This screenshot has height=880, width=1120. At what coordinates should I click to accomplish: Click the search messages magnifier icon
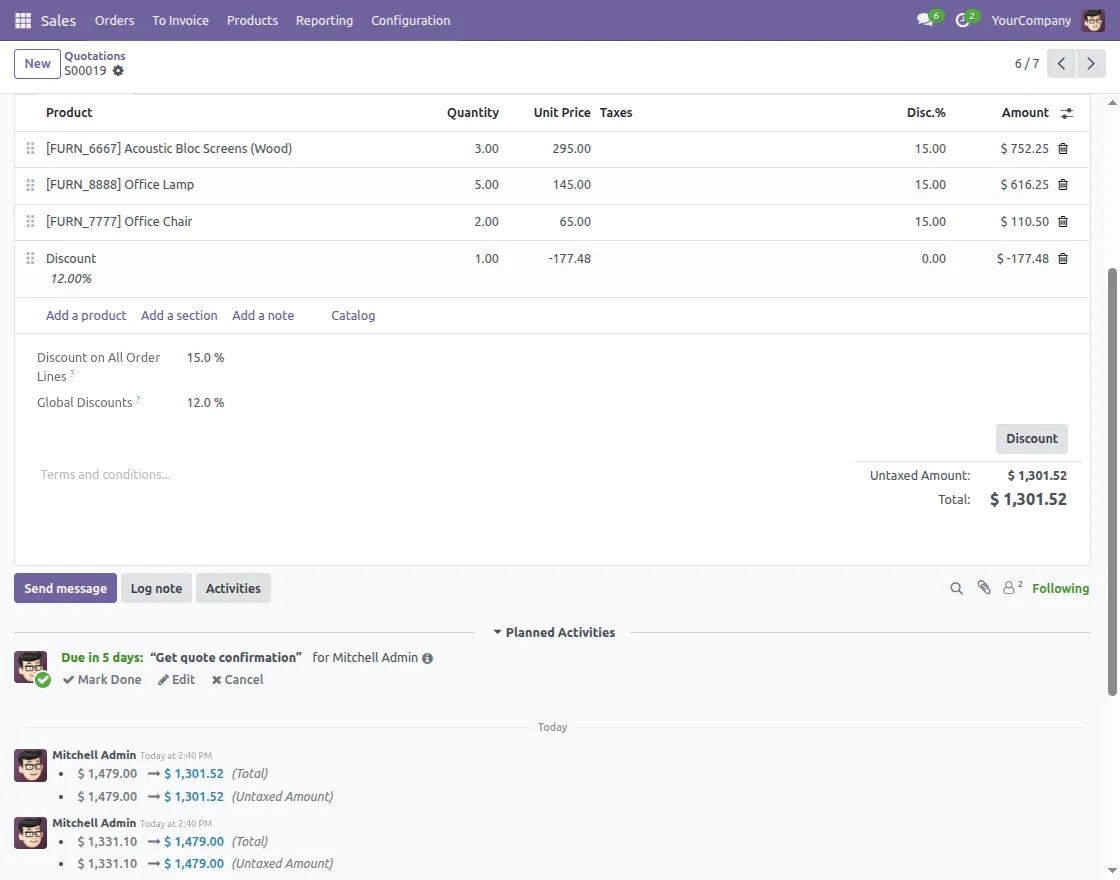tap(956, 589)
